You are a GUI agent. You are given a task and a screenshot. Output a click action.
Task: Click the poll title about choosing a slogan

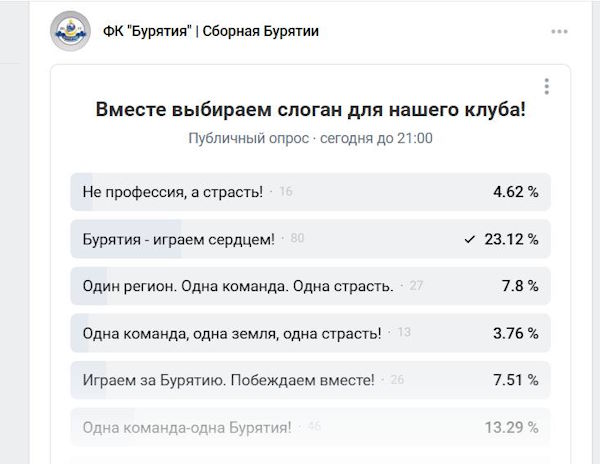310,110
